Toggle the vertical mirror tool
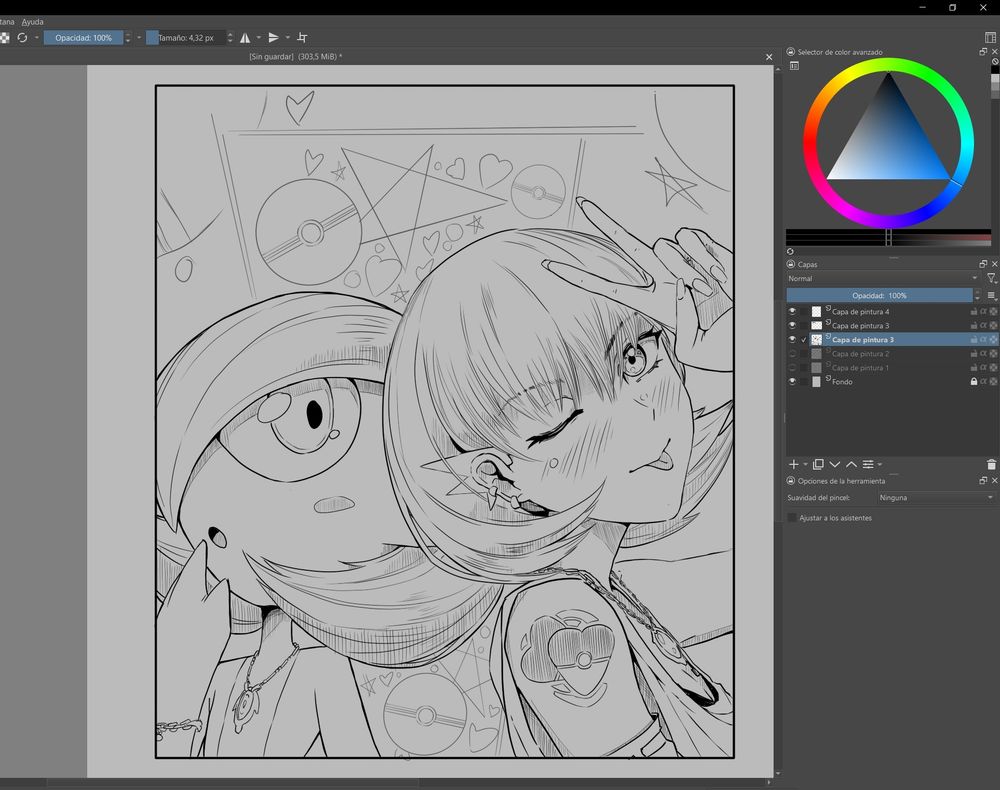Screen dimensions: 1000x790 click(x=274, y=38)
